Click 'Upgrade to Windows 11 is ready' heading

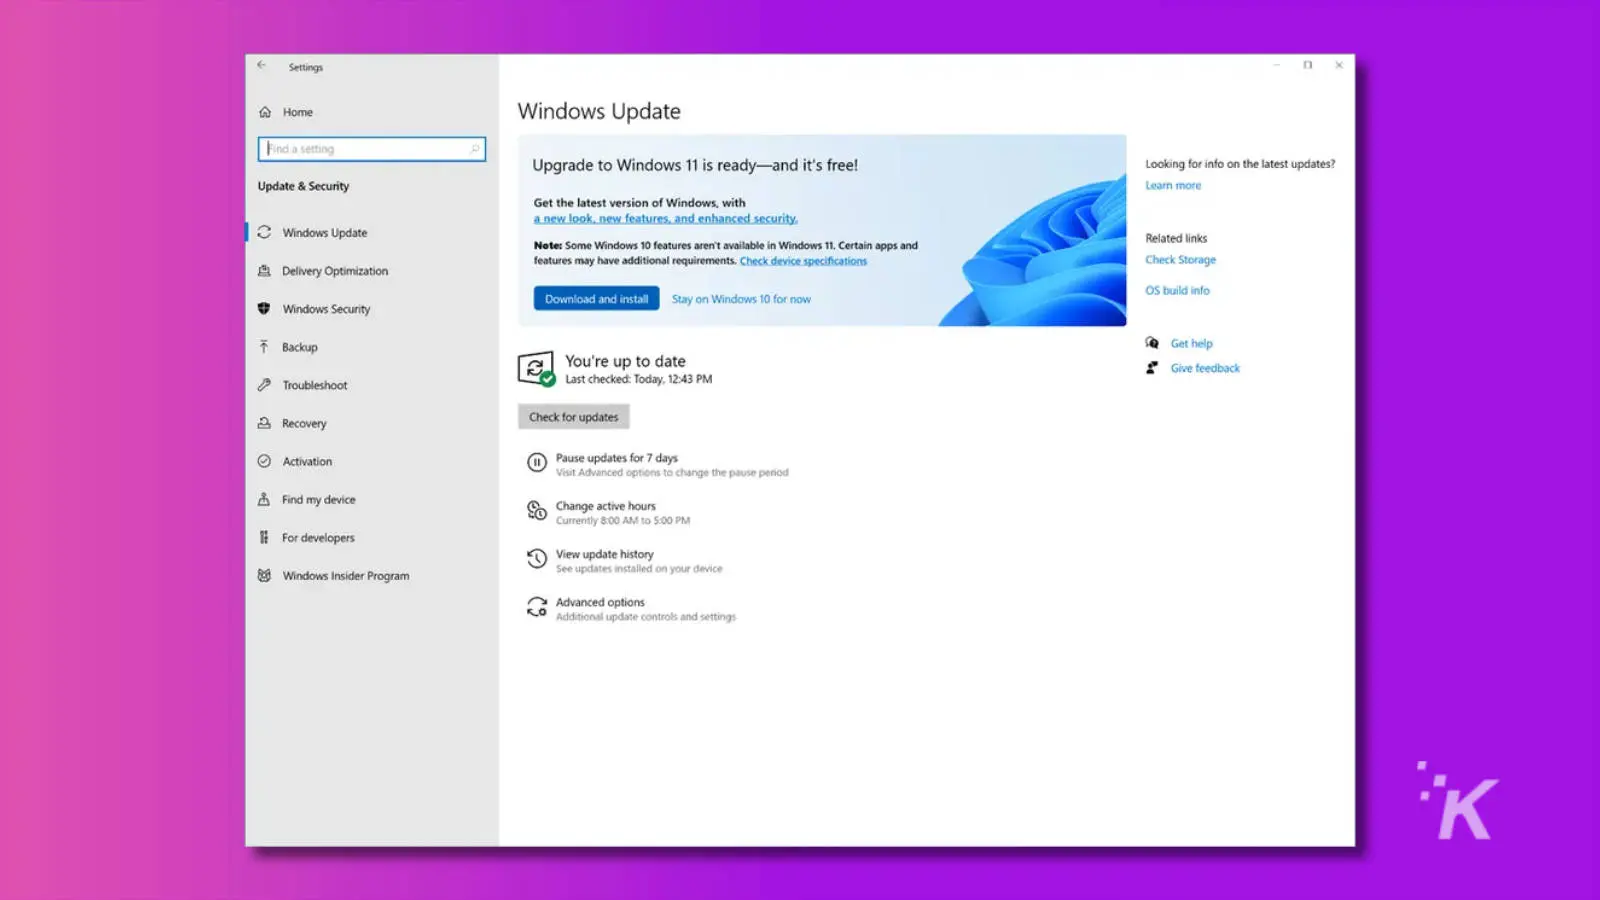point(695,165)
